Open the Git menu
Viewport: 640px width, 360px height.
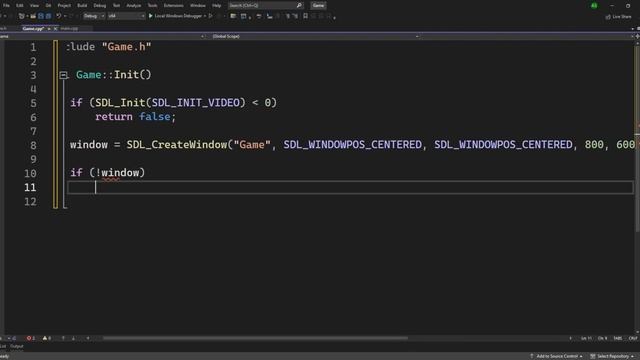point(48,6)
